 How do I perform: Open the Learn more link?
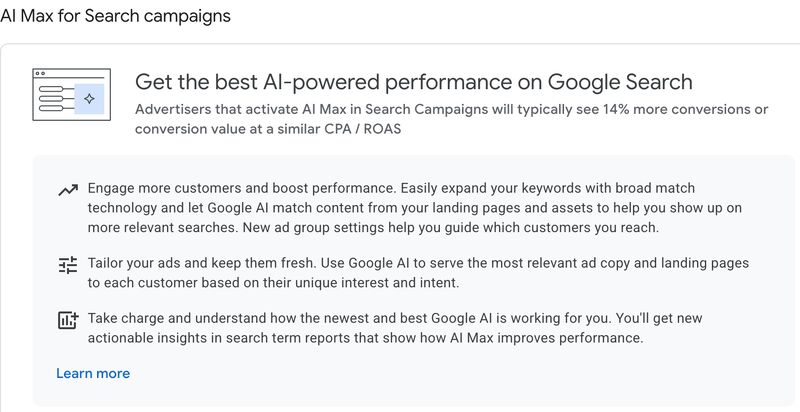tap(93, 373)
